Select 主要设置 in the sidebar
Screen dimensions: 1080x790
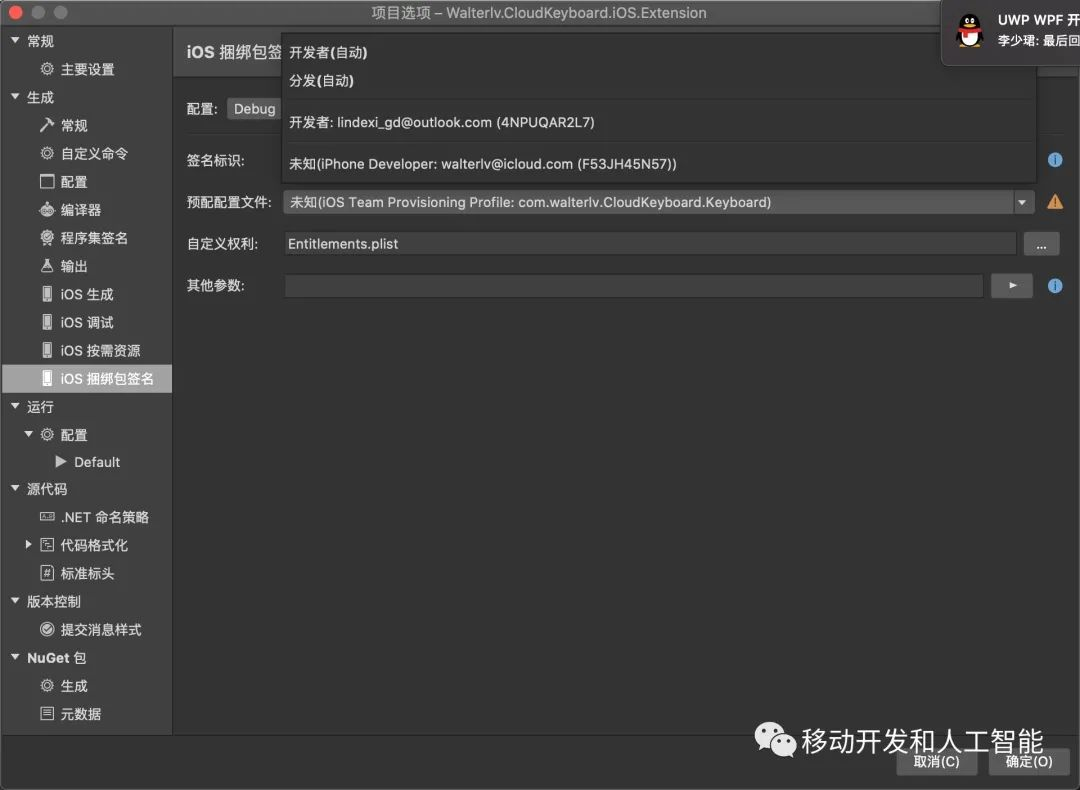(87, 69)
